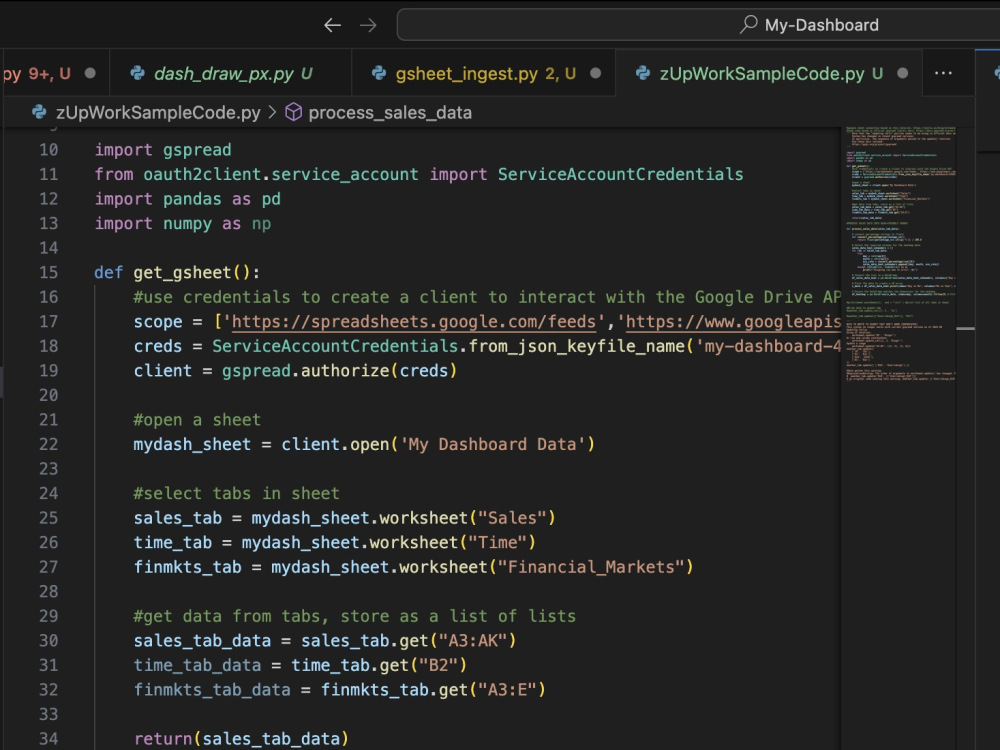Go back with the left arrow
The image size is (1000, 750).
click(332, 26)
